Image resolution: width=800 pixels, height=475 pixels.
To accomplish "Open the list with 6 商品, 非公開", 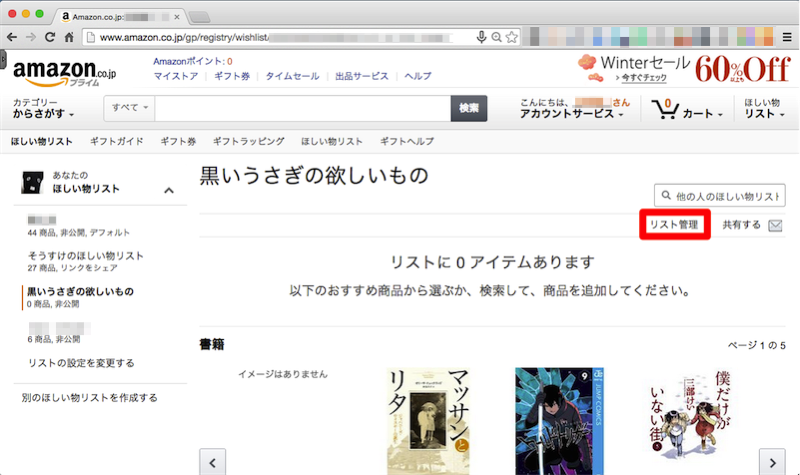I will point(59,333).
